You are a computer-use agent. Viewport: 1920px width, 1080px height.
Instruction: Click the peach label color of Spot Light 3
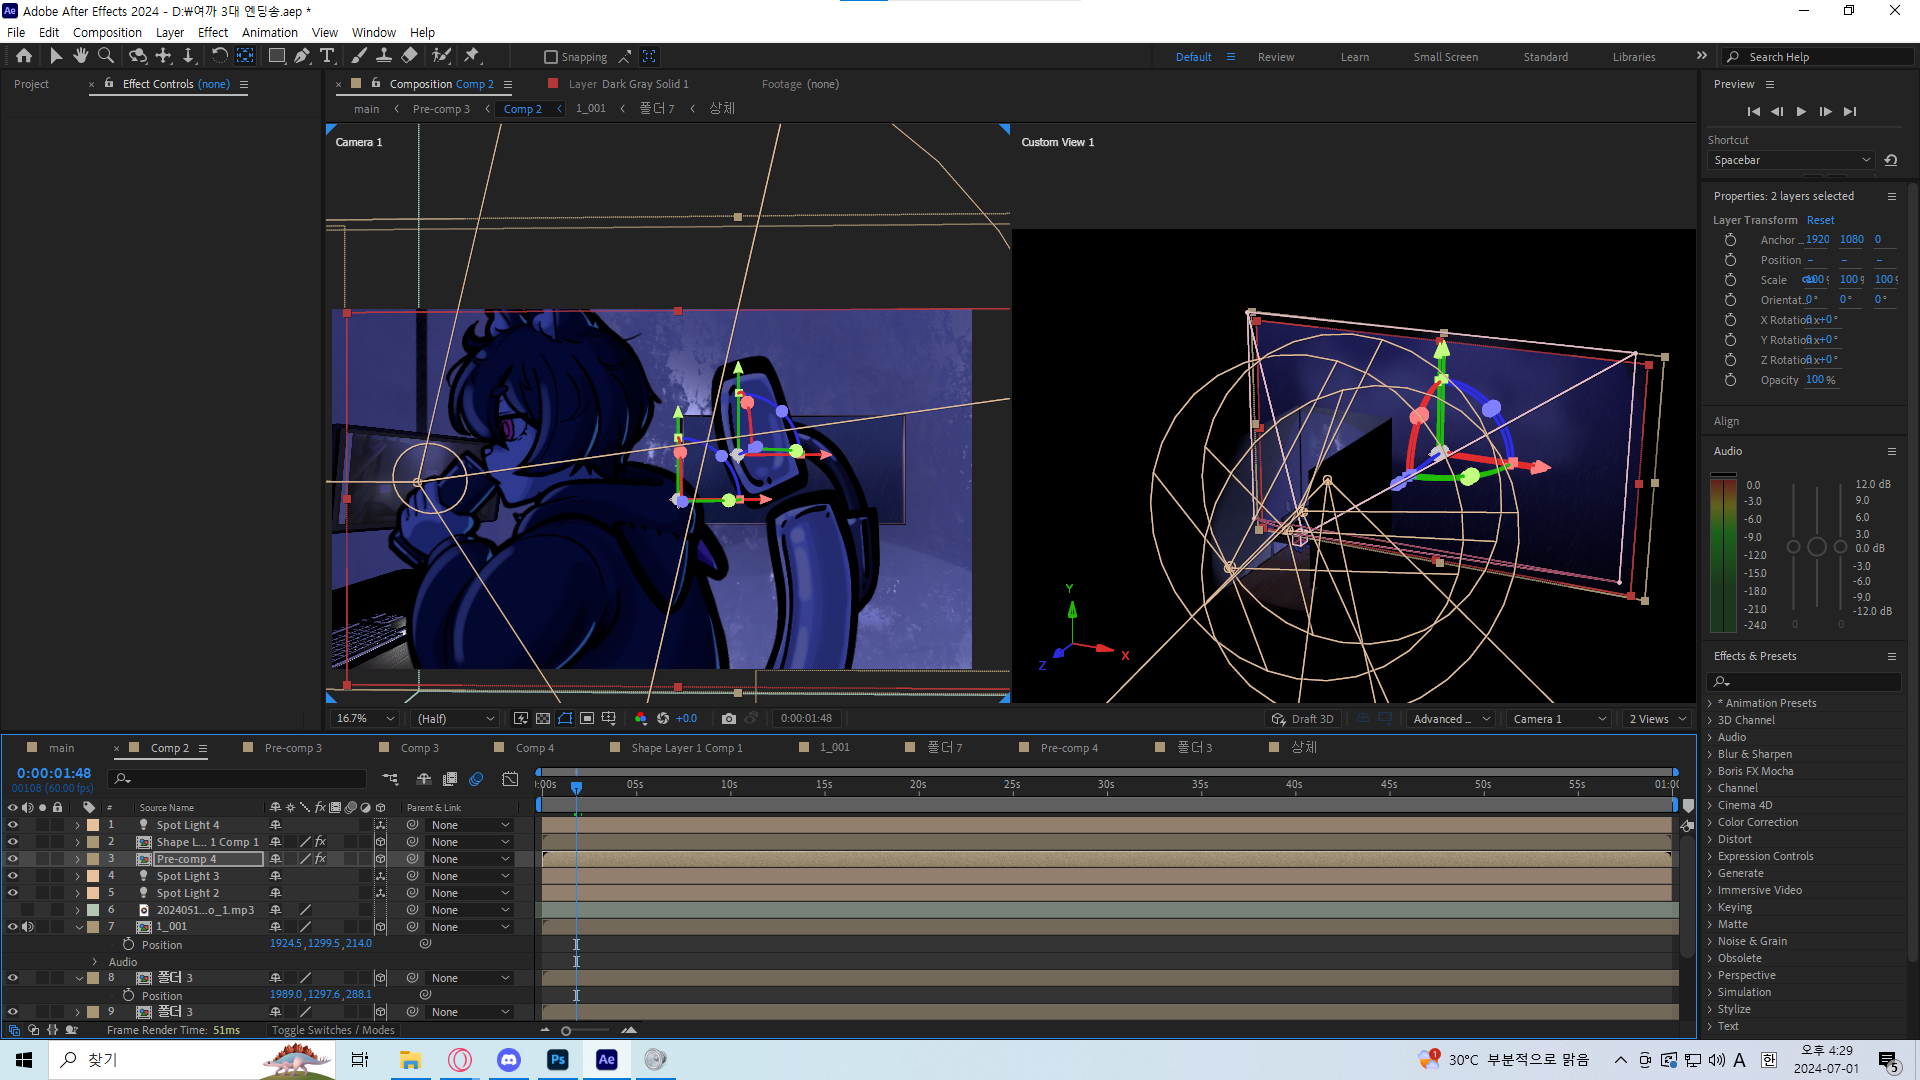click(93, 876)
